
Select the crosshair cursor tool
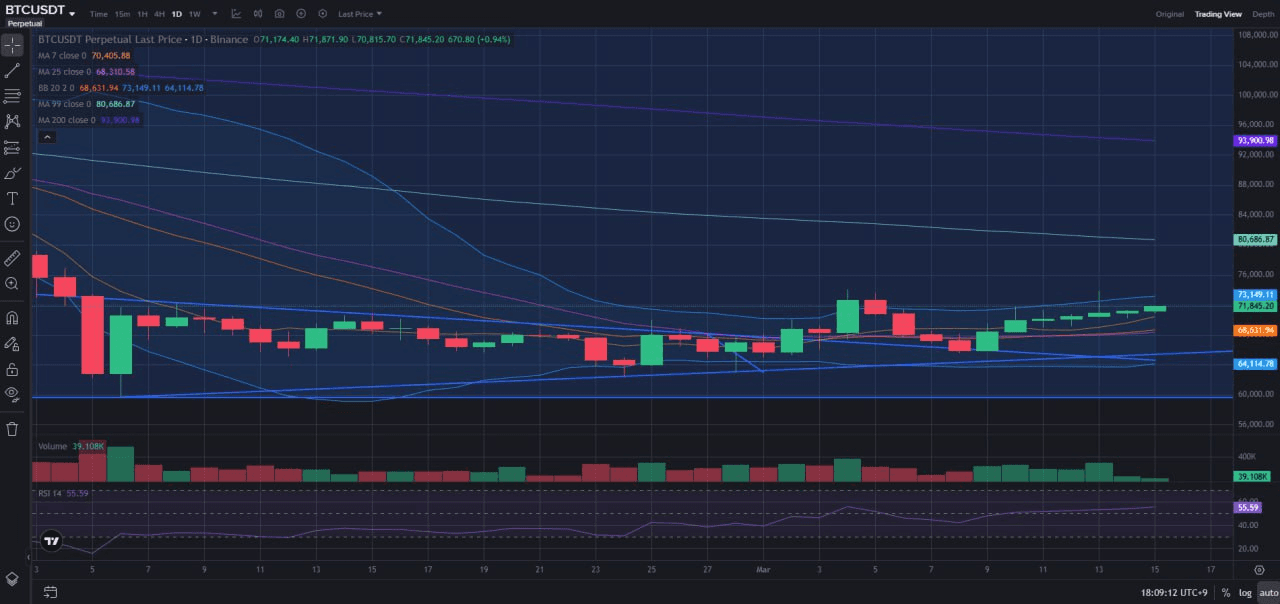[x=12, y=46]
